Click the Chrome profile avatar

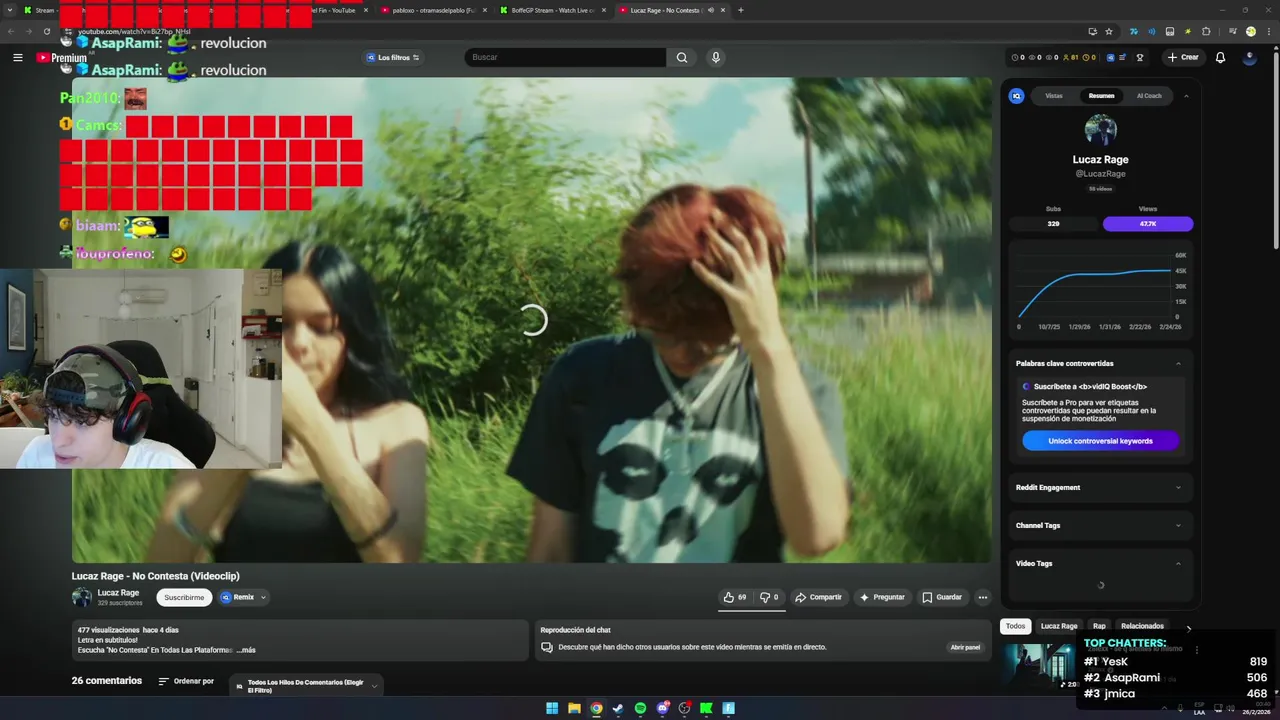pyautogui.click(x=1251, y=31)
